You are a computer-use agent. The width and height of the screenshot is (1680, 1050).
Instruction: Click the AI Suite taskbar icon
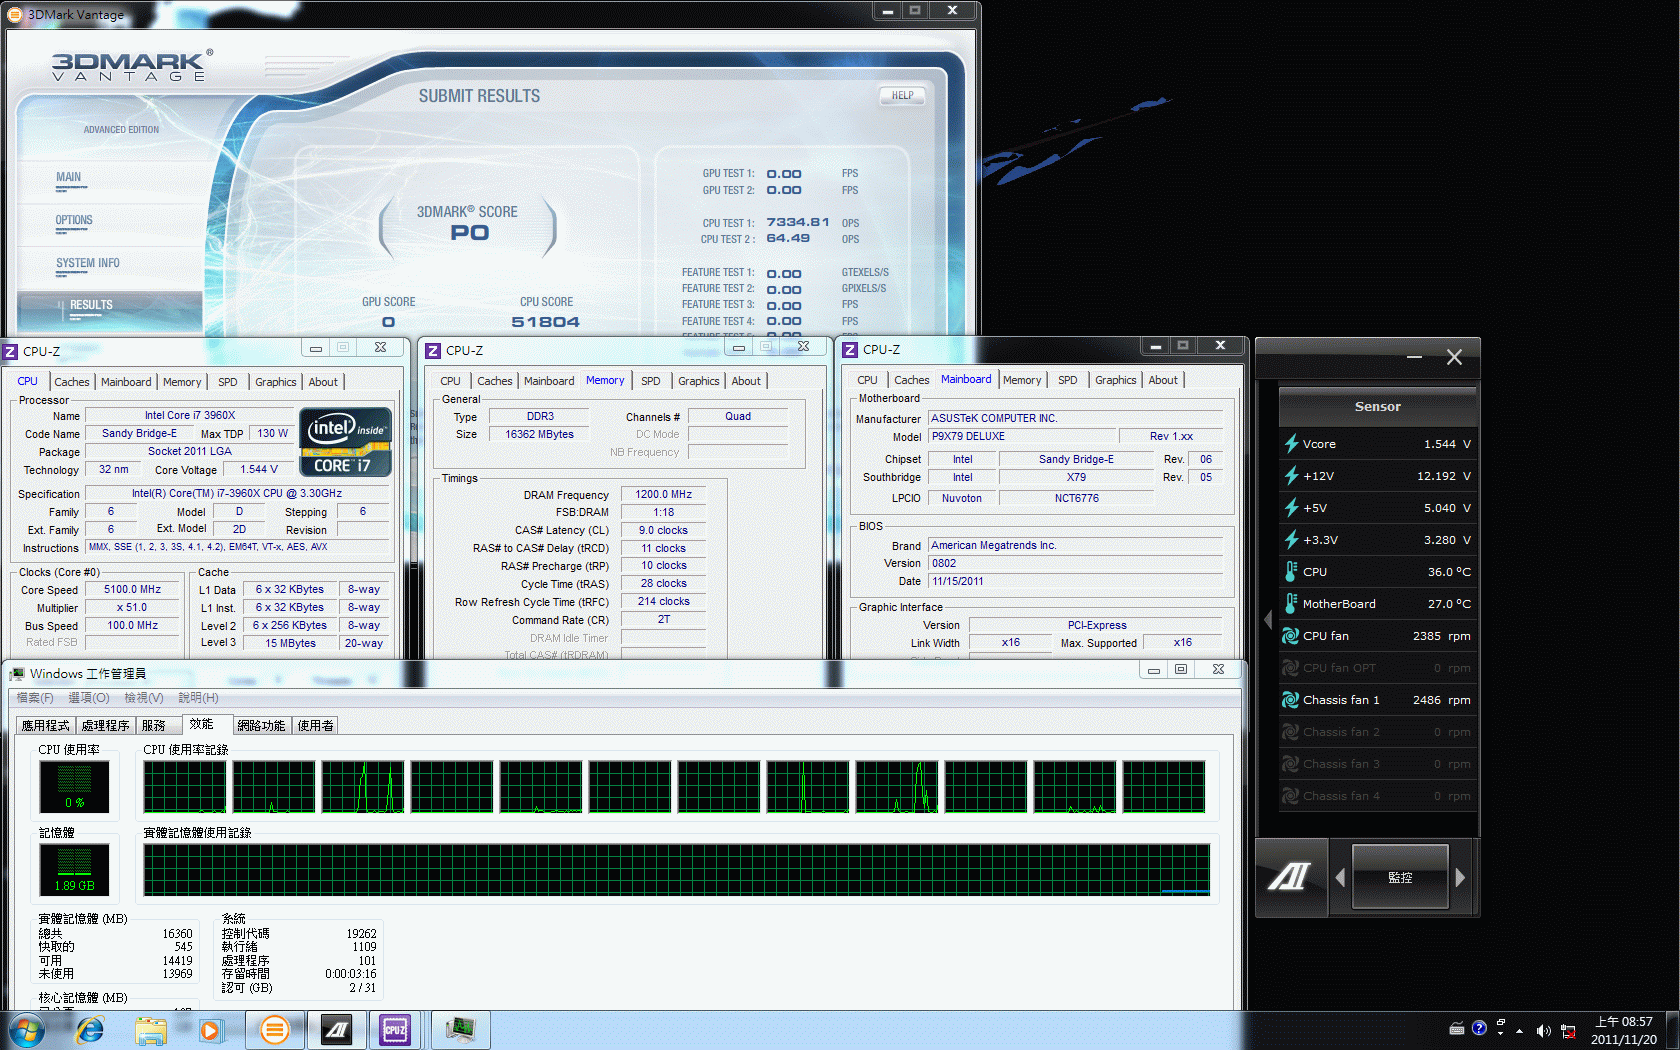336,1030
